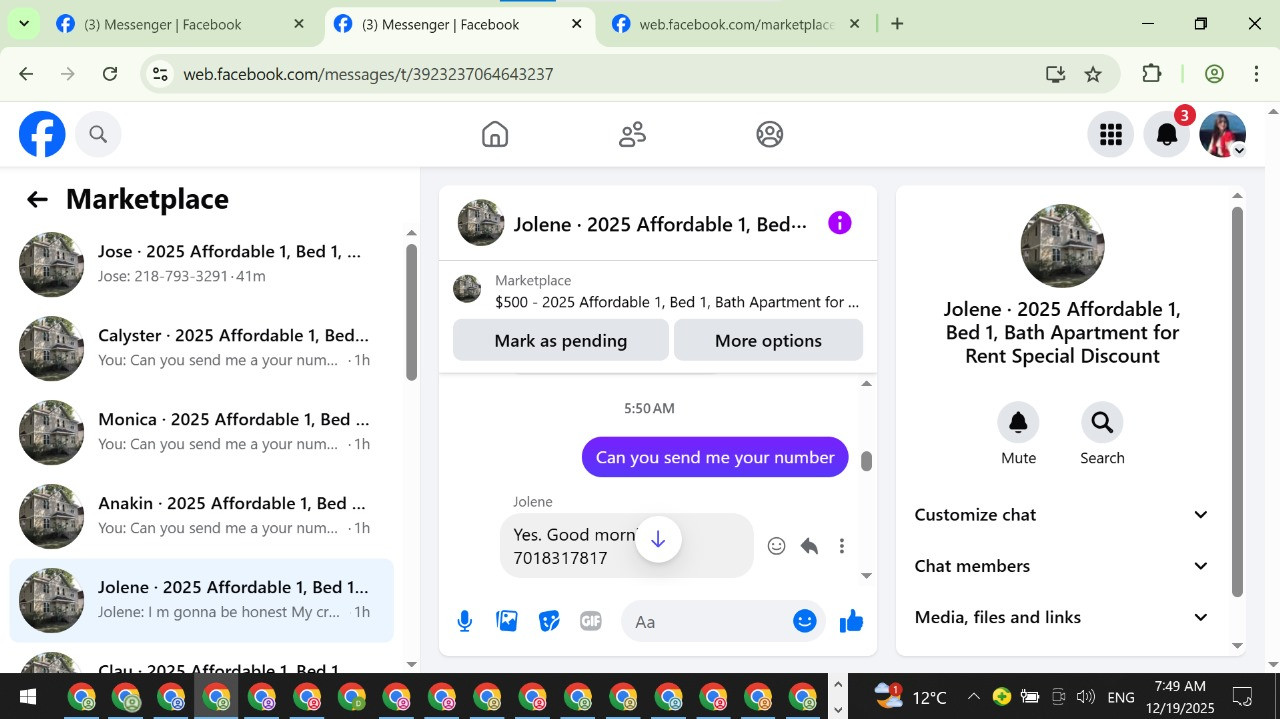Click the right info panel scrollbar
The width and height of the screenshot is (1280, 719).
coord(1237,402)
